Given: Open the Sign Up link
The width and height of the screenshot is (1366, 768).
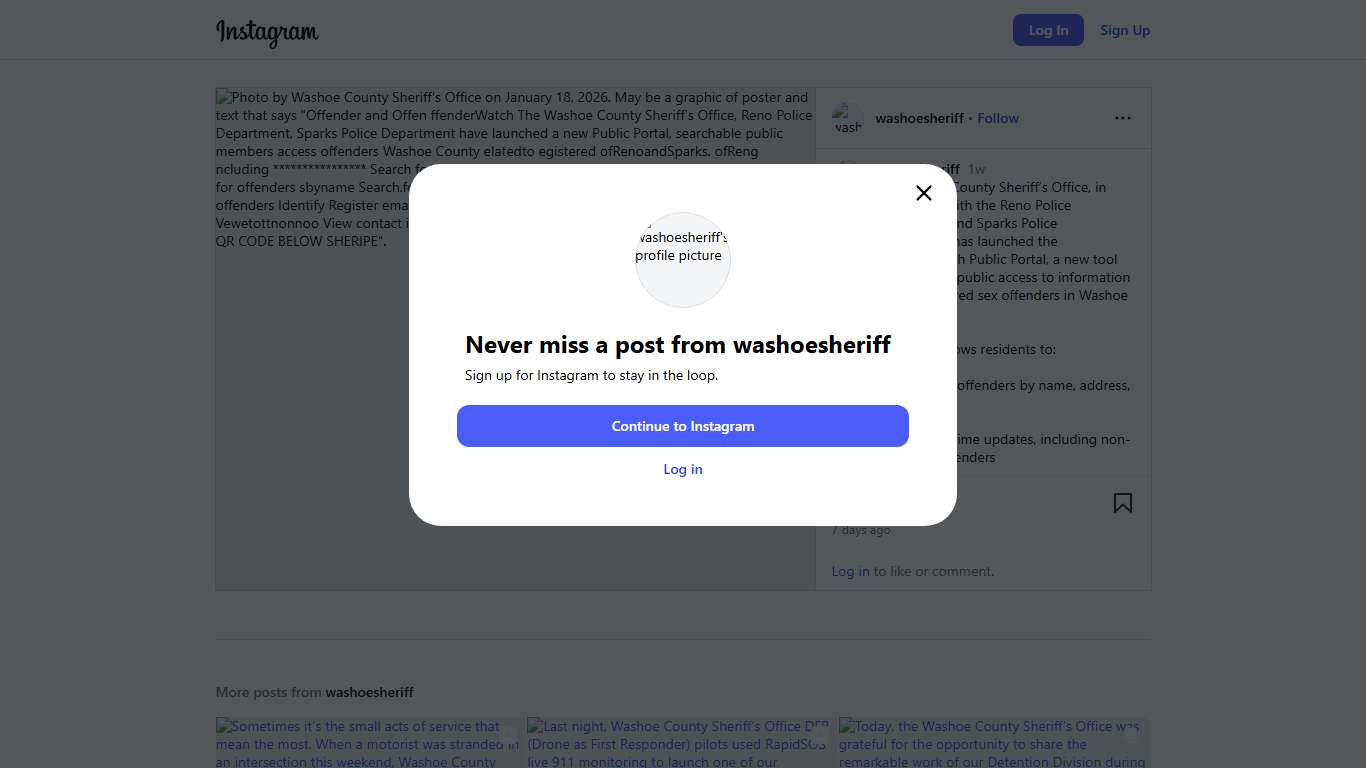Looking at the screenshot, I should pyautogui.click(x=1125, y=30).
